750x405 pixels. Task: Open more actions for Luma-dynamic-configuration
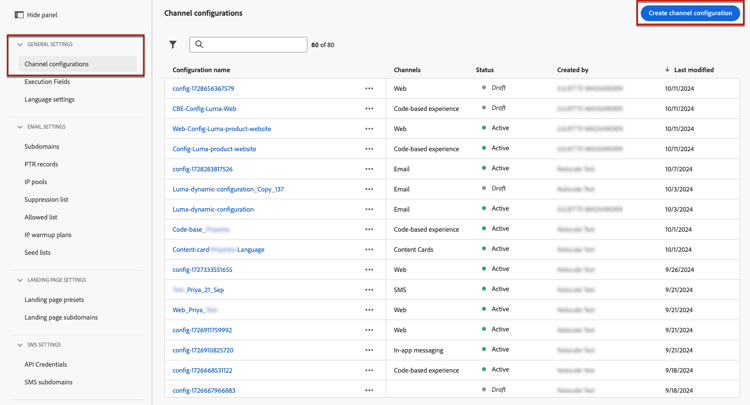coord(369,209)
